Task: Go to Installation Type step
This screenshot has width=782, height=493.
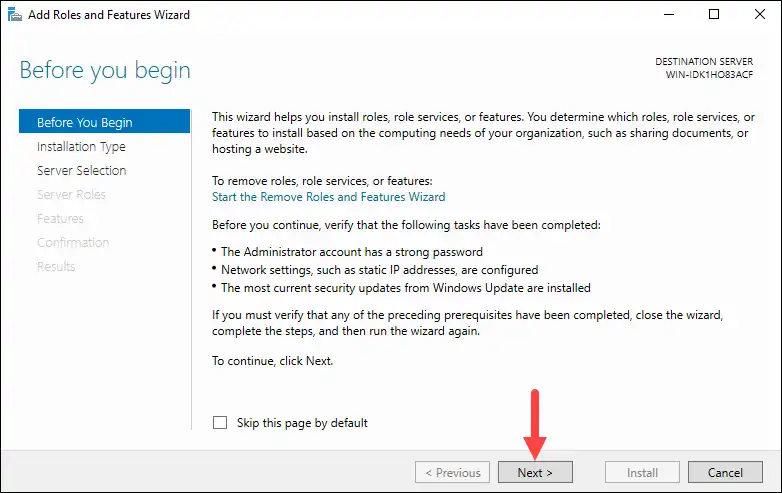Action: 81,147
